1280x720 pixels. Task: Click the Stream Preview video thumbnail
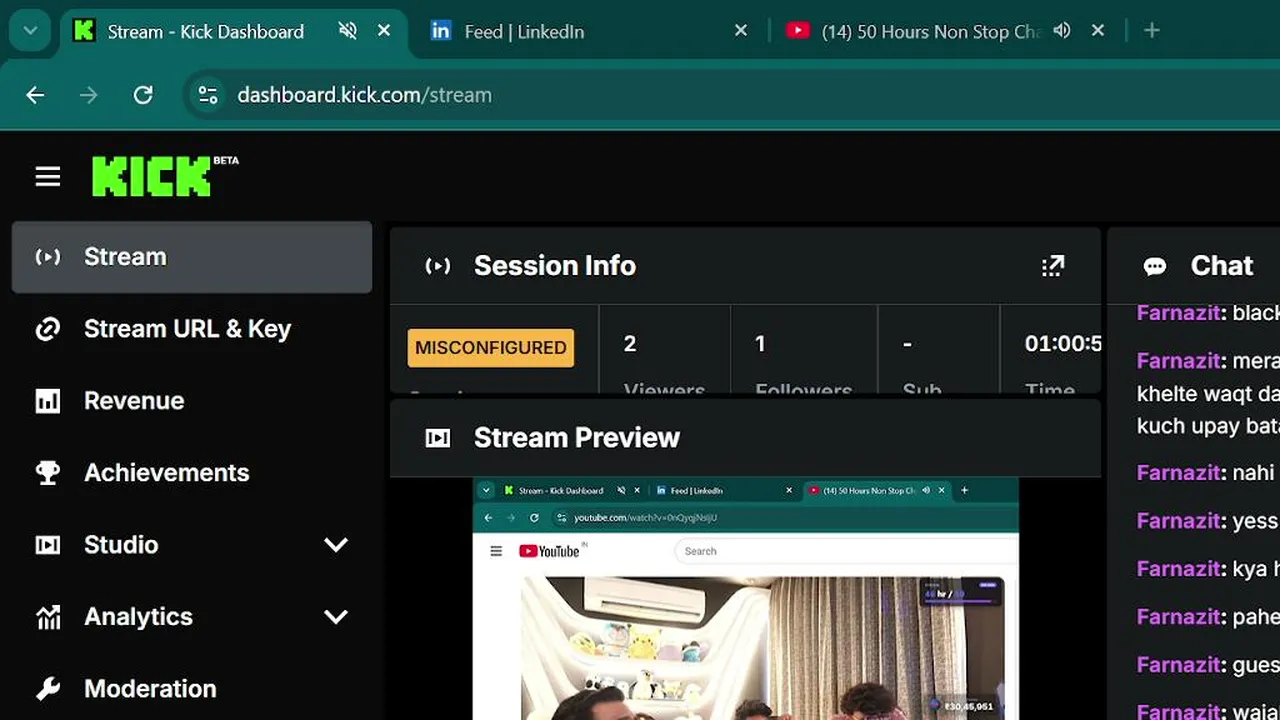pos(746,599)
